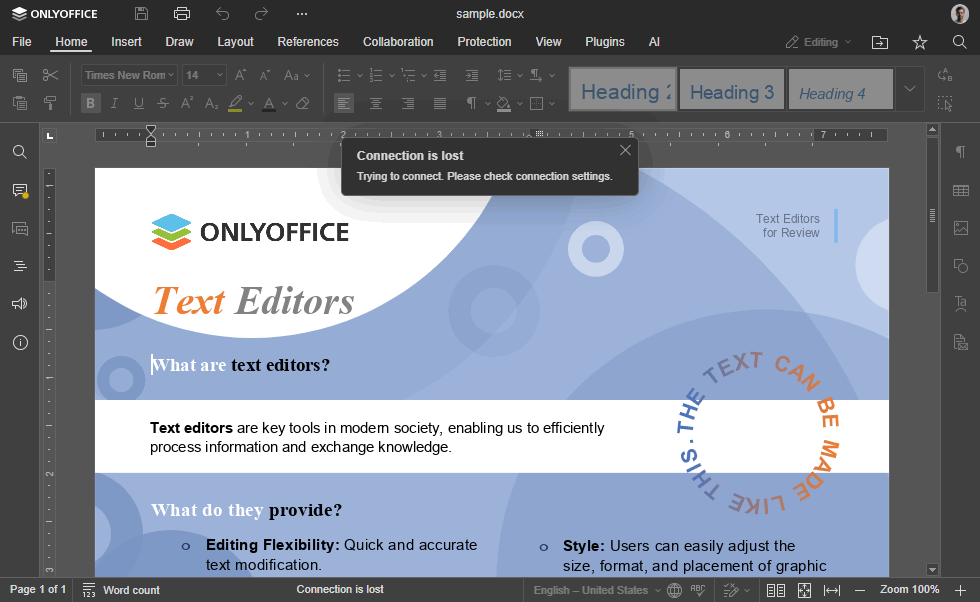This screenshot has height=602, width=980.
Task: Click the Strikethrough formatting icon
Action: tap(163, 103)
